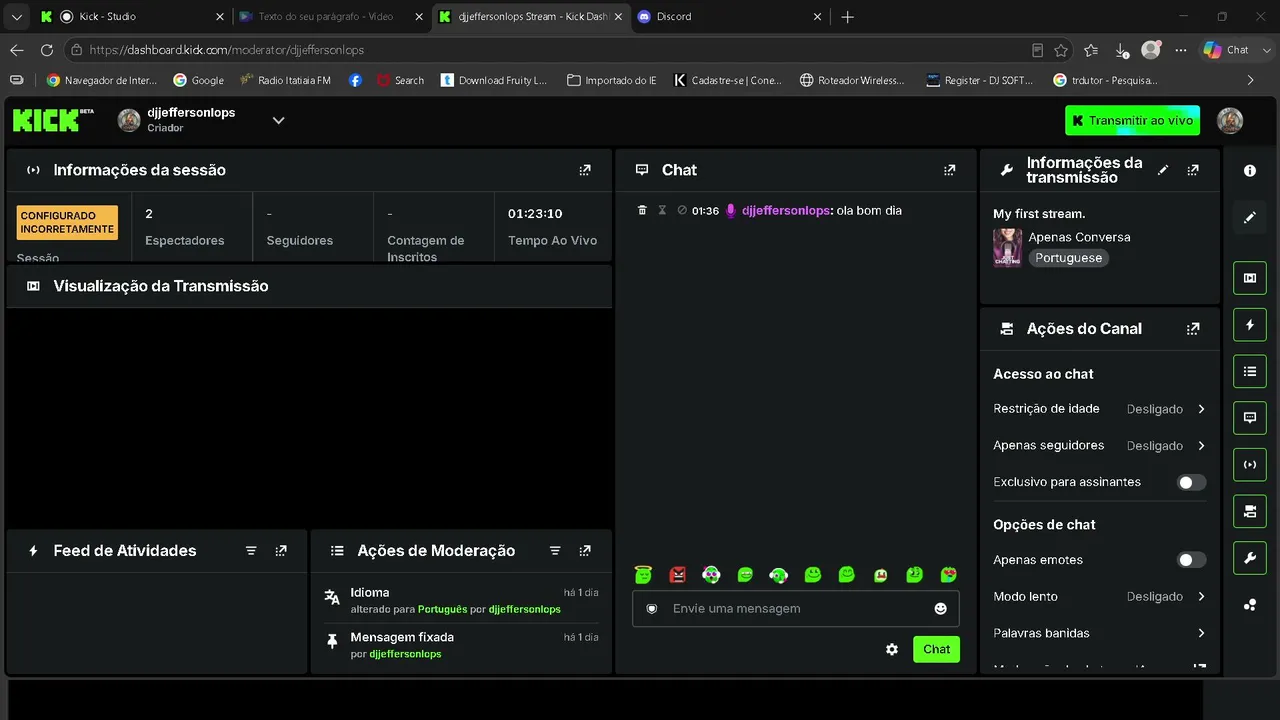Open the Google bookmark

[x=198, y=80]
